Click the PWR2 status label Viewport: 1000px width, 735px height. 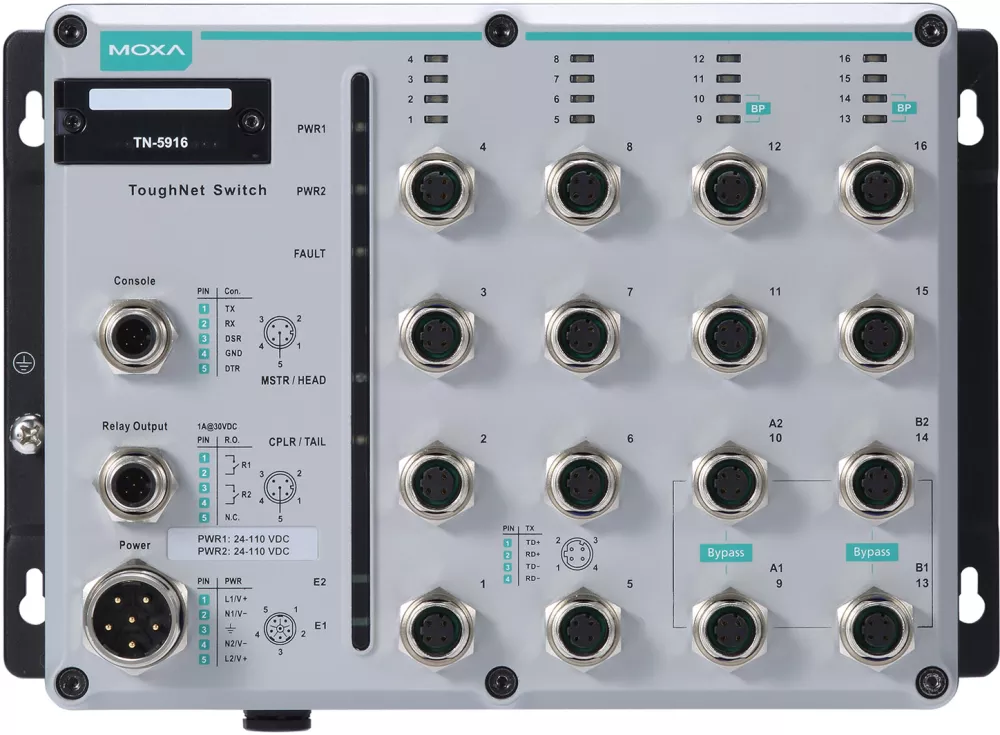point(311,191)
